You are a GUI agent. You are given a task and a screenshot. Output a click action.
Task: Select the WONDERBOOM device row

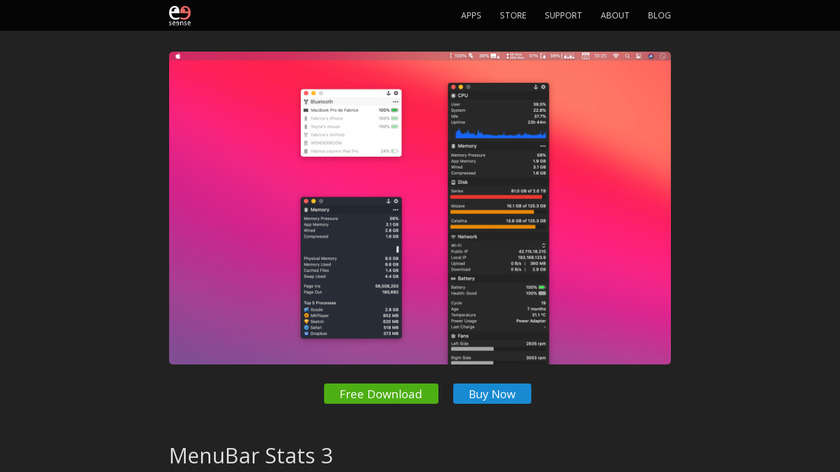tap(351, 143)
